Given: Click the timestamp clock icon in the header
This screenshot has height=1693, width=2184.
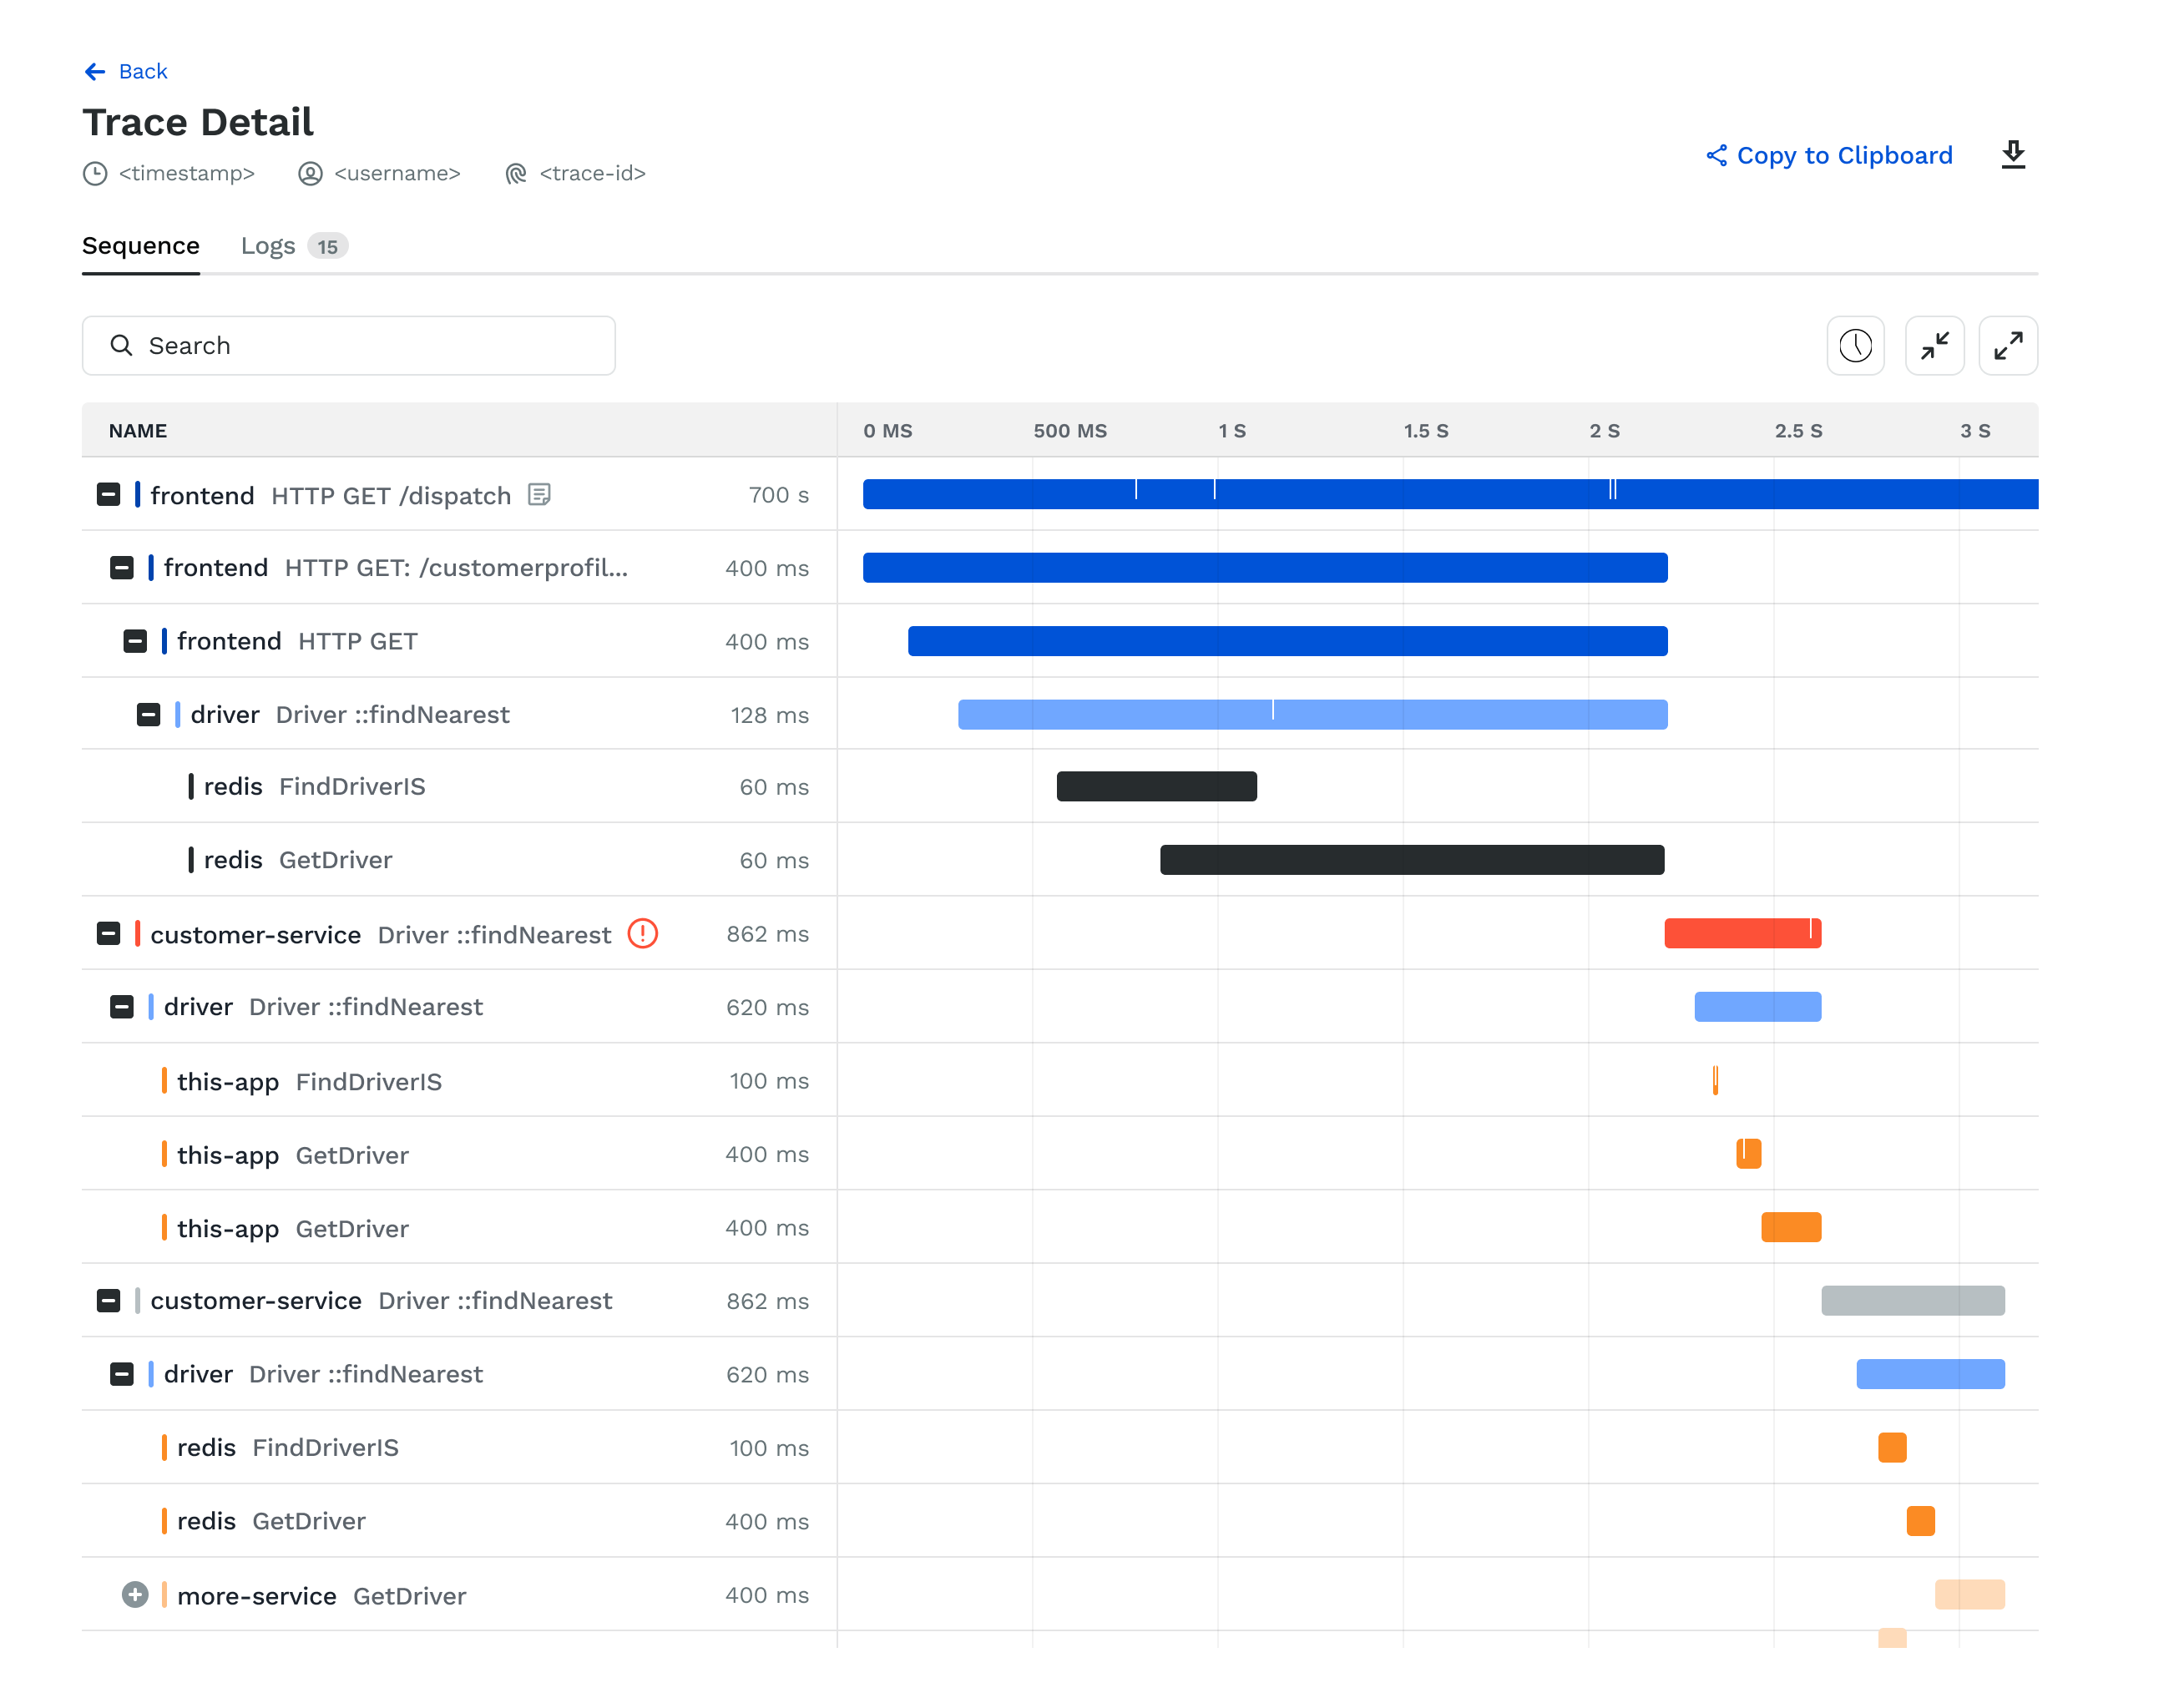Looking at the screenshot, I should tap(94, 173).
